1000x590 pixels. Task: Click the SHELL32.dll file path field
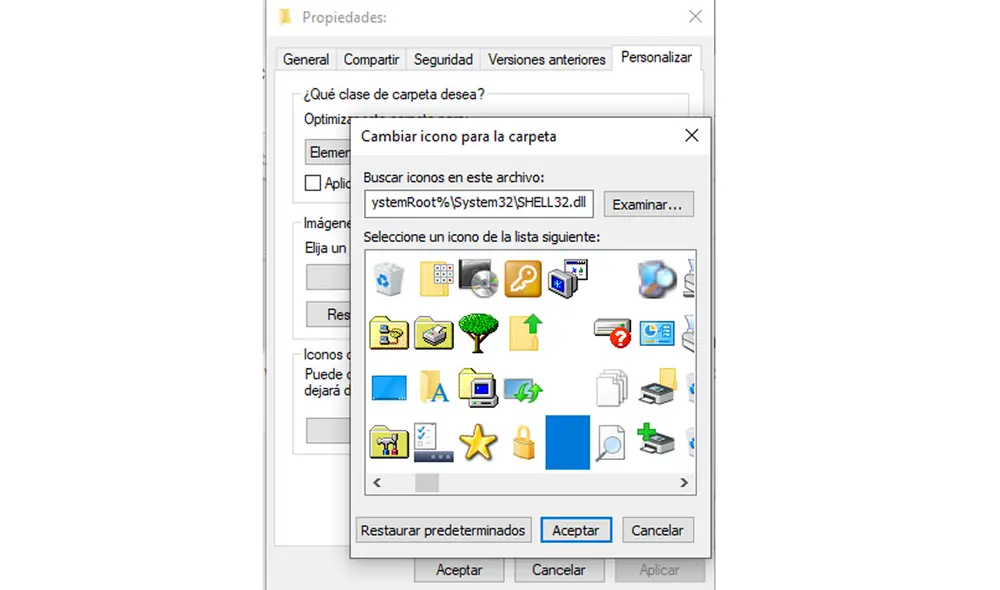click(479, 203)
